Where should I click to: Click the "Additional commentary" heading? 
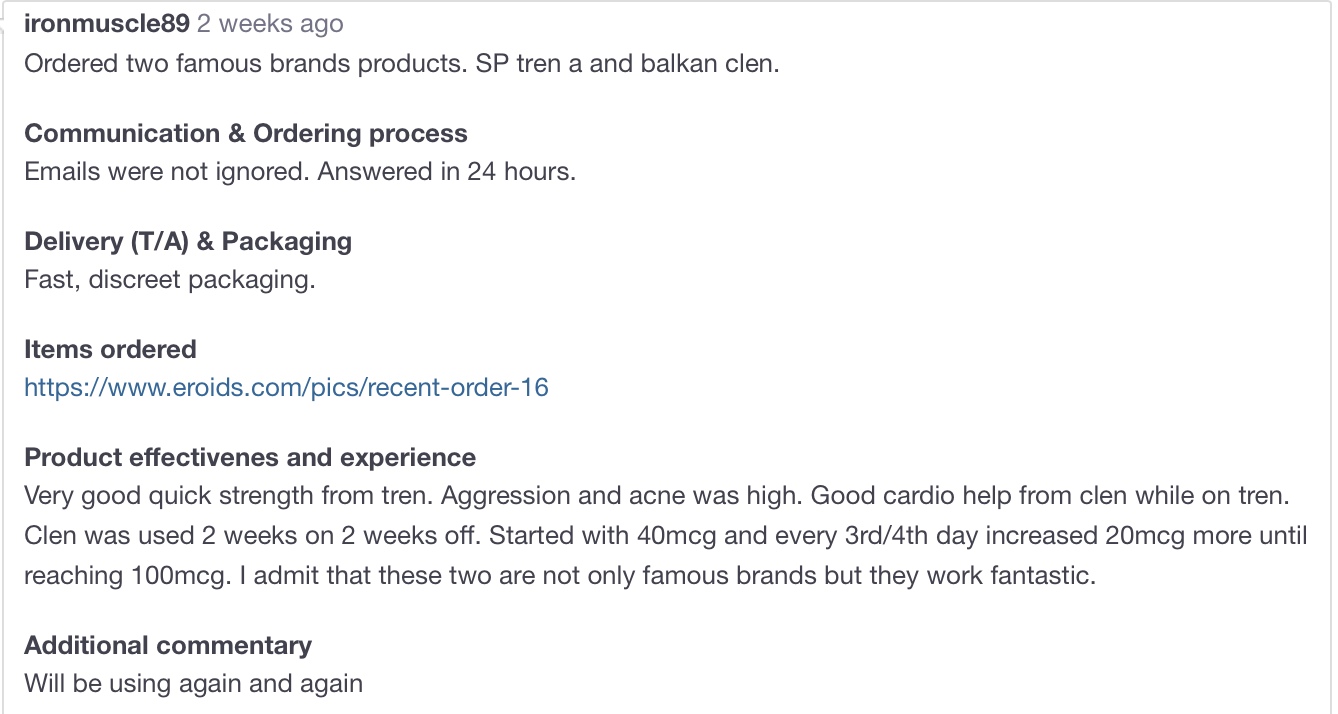coord(168,645)
